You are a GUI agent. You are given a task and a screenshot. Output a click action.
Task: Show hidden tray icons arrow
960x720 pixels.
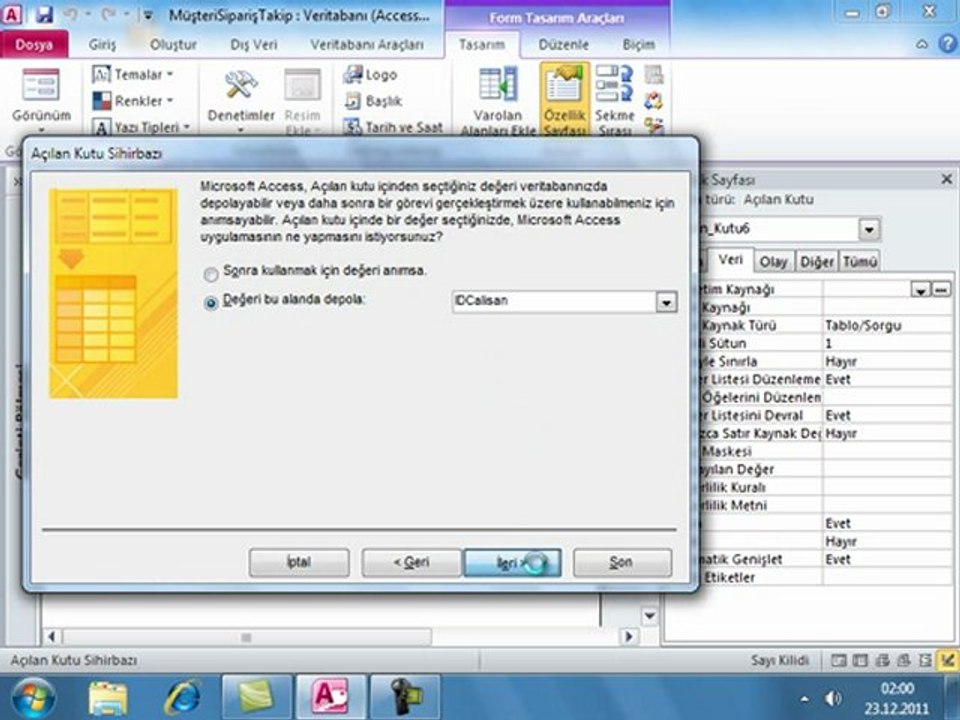pyautogui.click(x=804, y=699)
